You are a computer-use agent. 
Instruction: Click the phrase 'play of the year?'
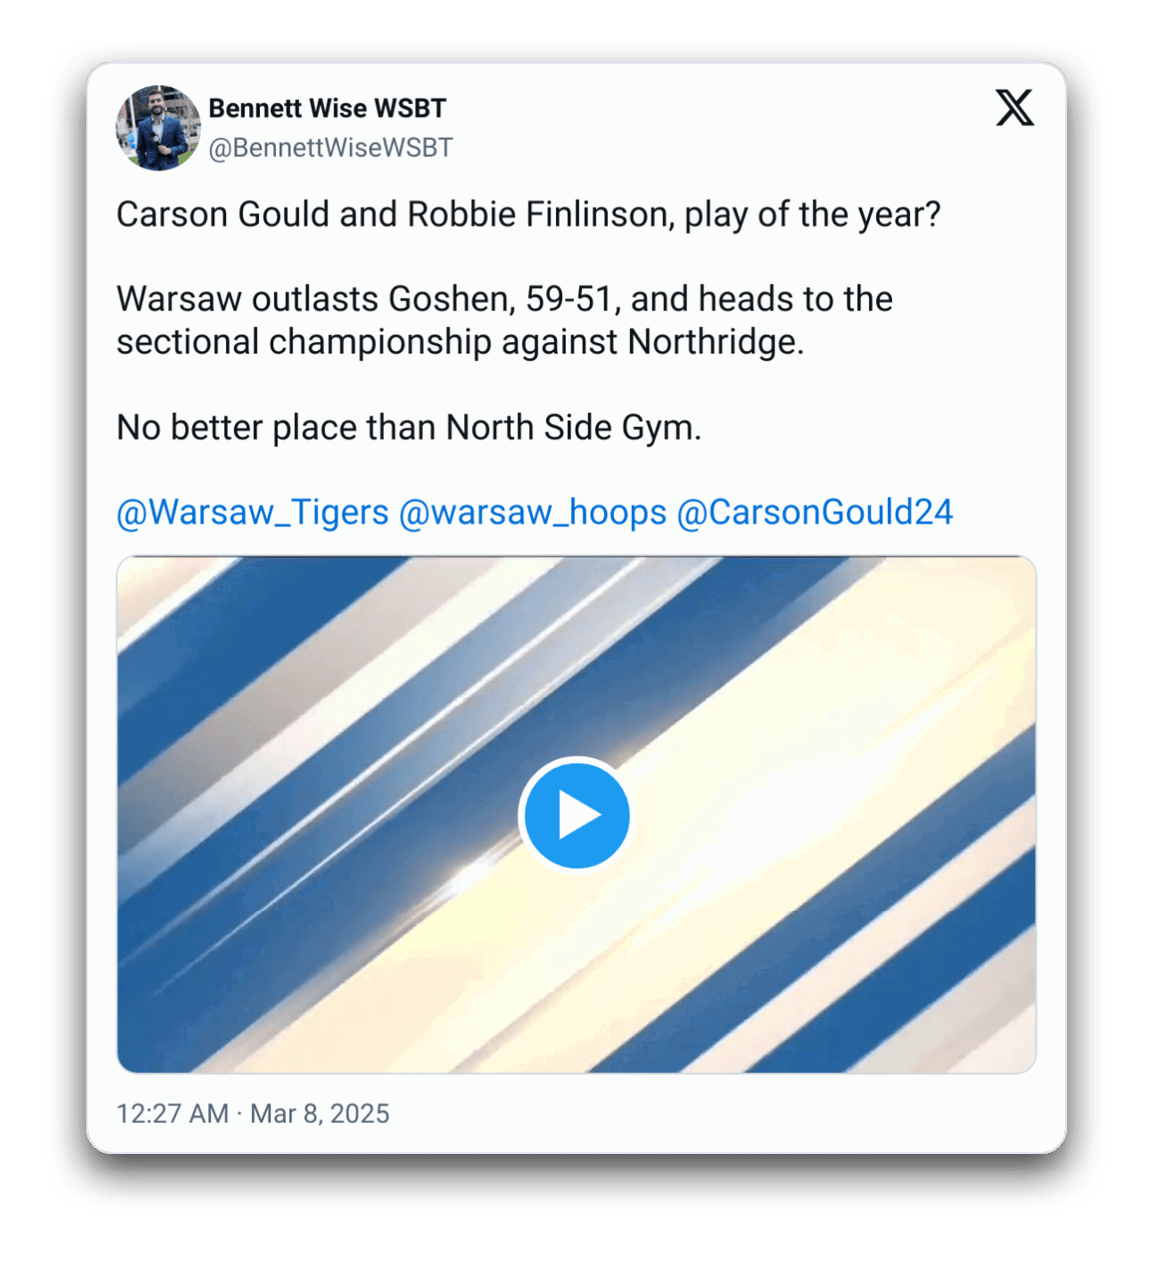[813, 215]
